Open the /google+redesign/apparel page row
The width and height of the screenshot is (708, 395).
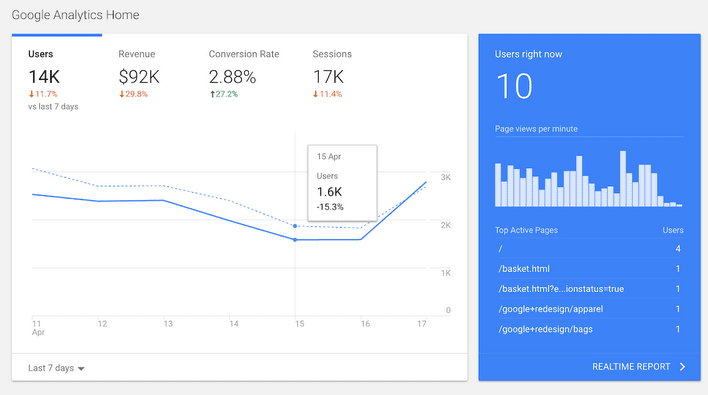[589, 309]
